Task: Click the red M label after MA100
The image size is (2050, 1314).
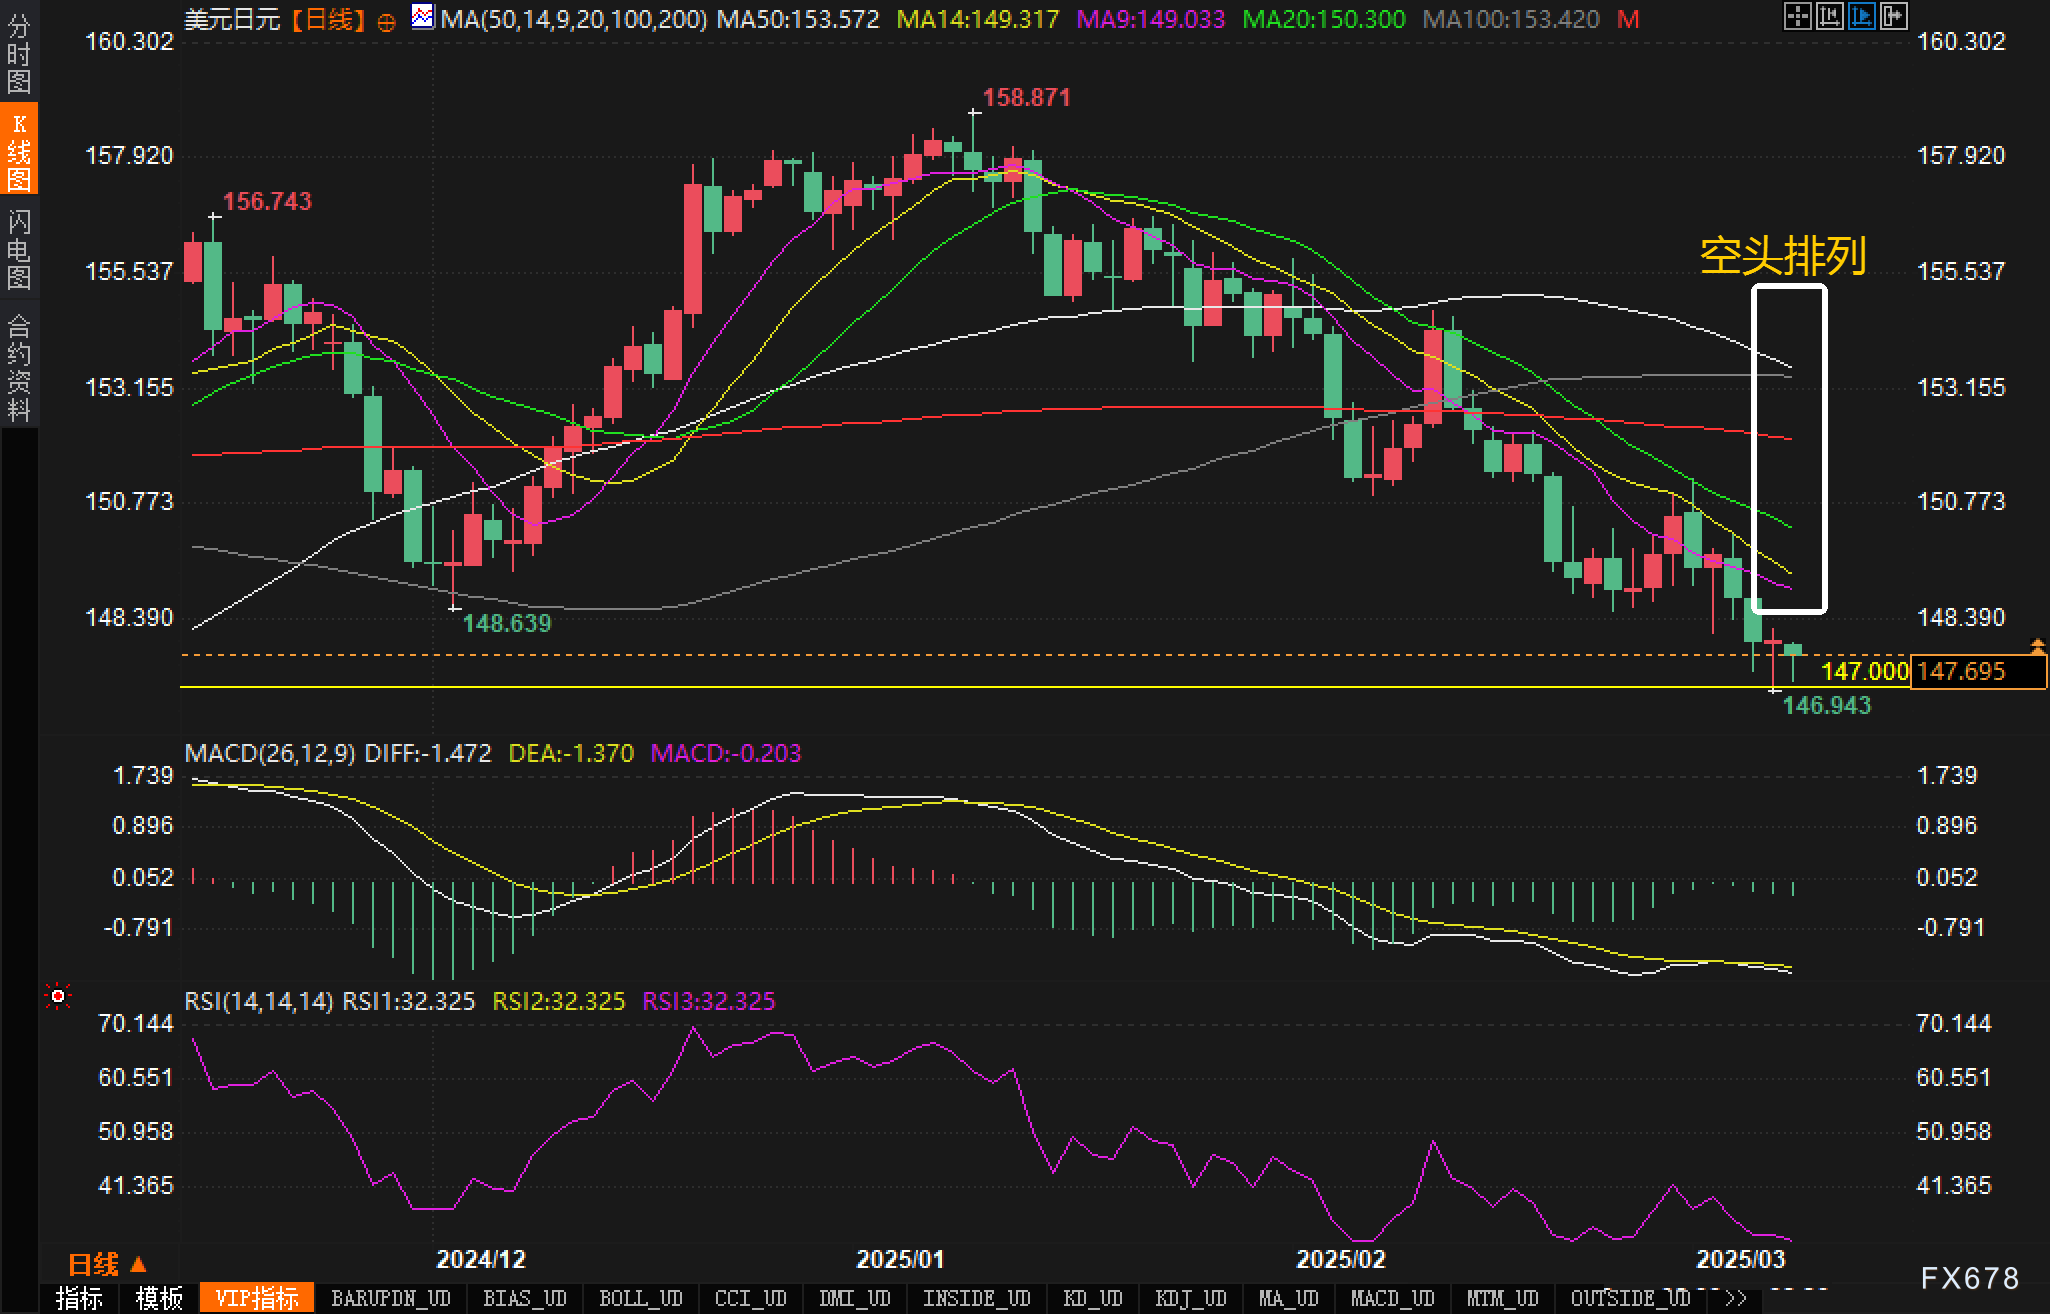Action: (1628, 19)
